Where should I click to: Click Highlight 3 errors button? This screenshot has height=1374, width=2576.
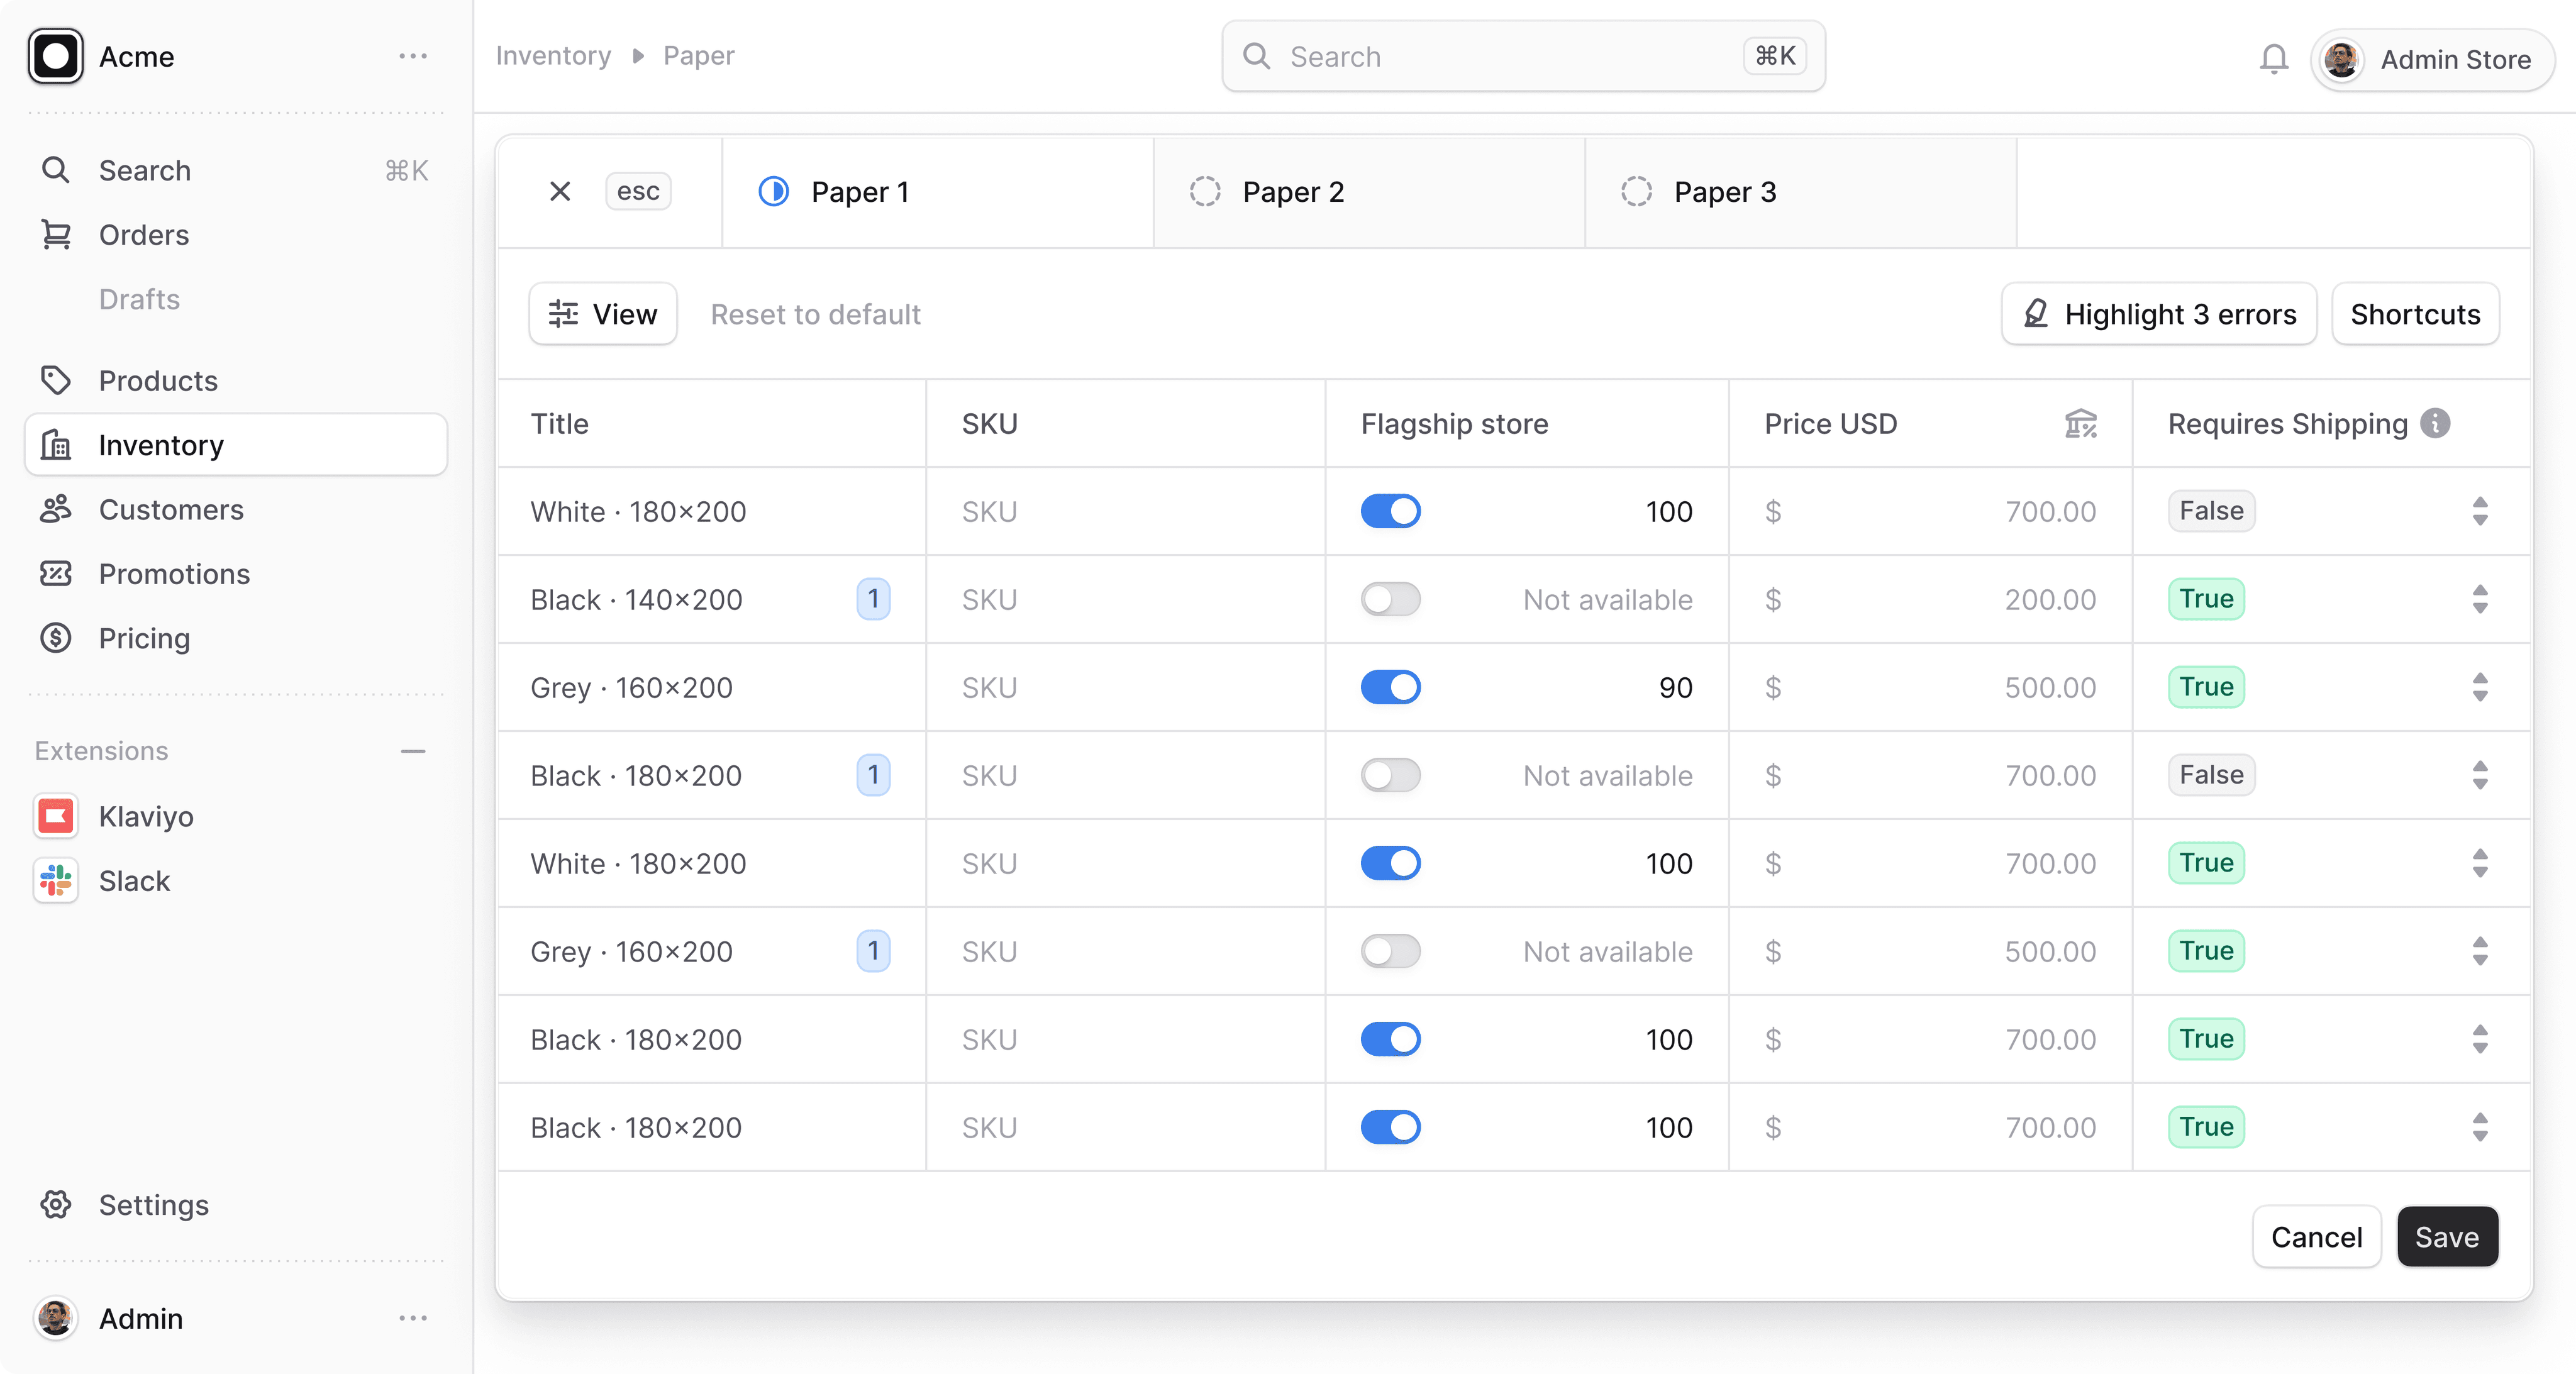(x=2159, y=315)
